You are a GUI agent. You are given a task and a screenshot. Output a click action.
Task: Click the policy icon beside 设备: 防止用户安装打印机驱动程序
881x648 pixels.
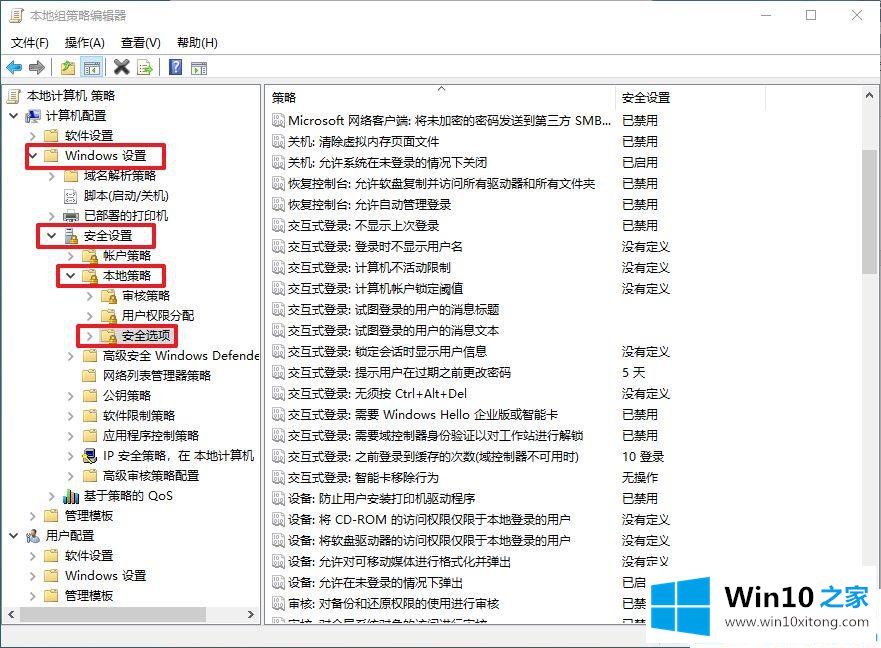coord(278,499)
